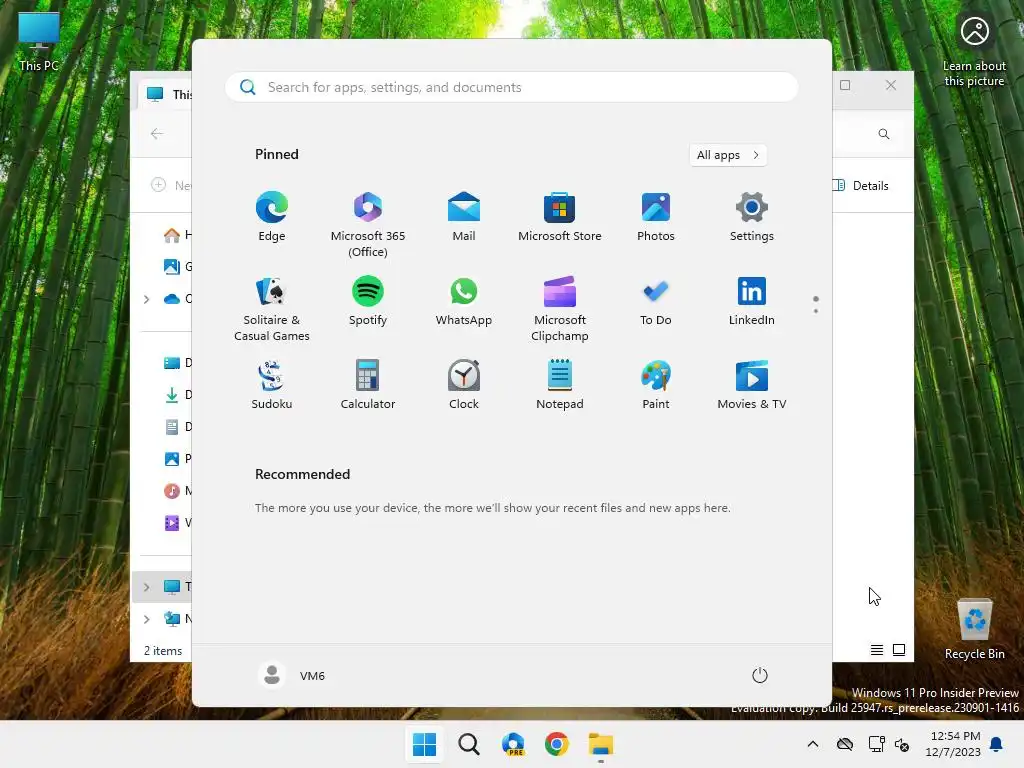Open Edge from pinned apps
The height and width of the screenshot is (768, 1024).
tap(272, 217)
